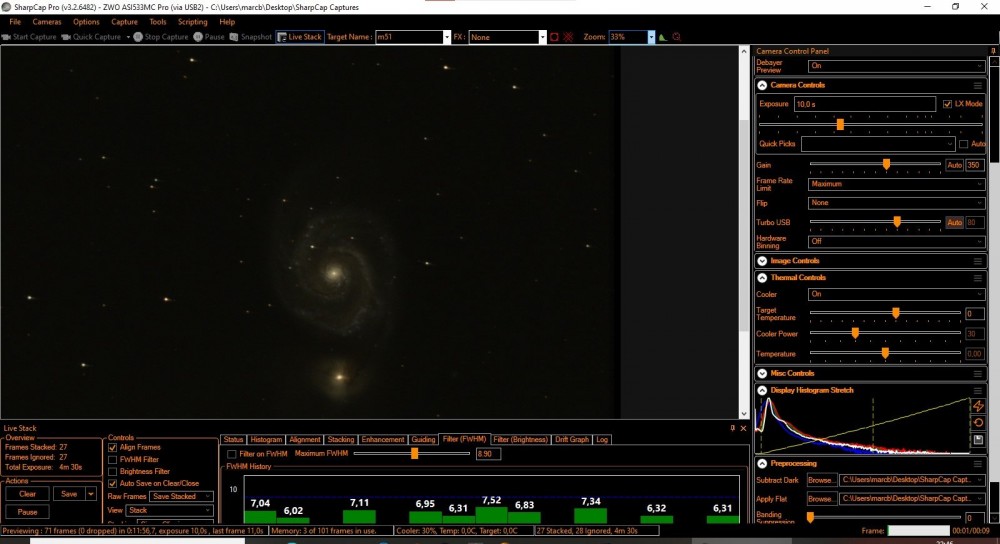Open the Misc Controls section menu icon
Screen dimensions: 1000x544
[978, 374]
